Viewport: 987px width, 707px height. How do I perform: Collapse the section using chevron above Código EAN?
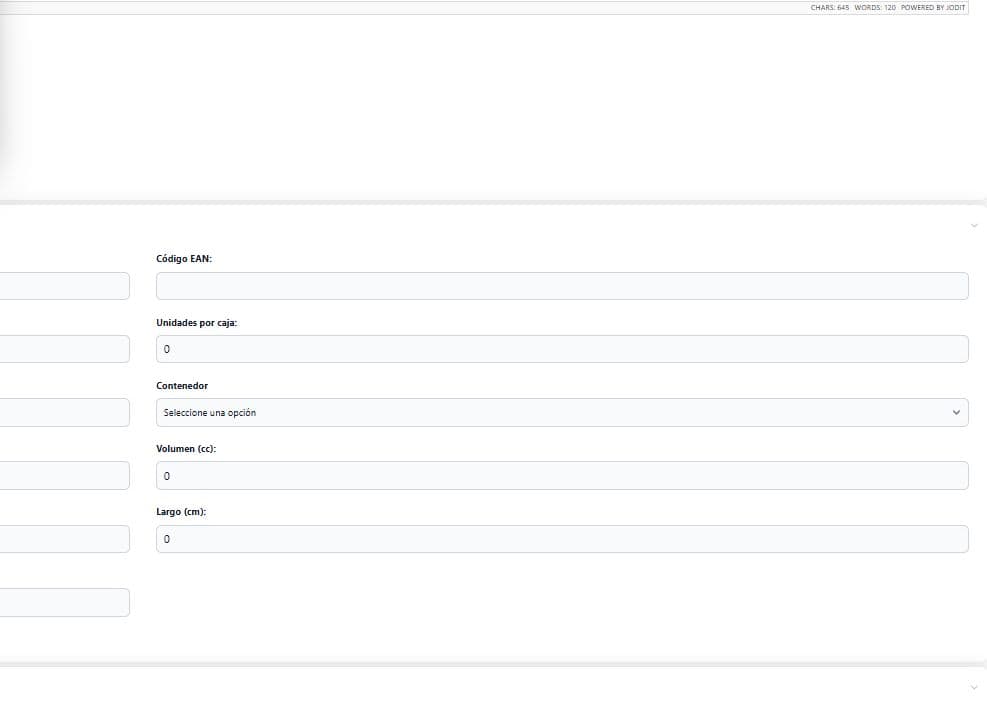974,226
